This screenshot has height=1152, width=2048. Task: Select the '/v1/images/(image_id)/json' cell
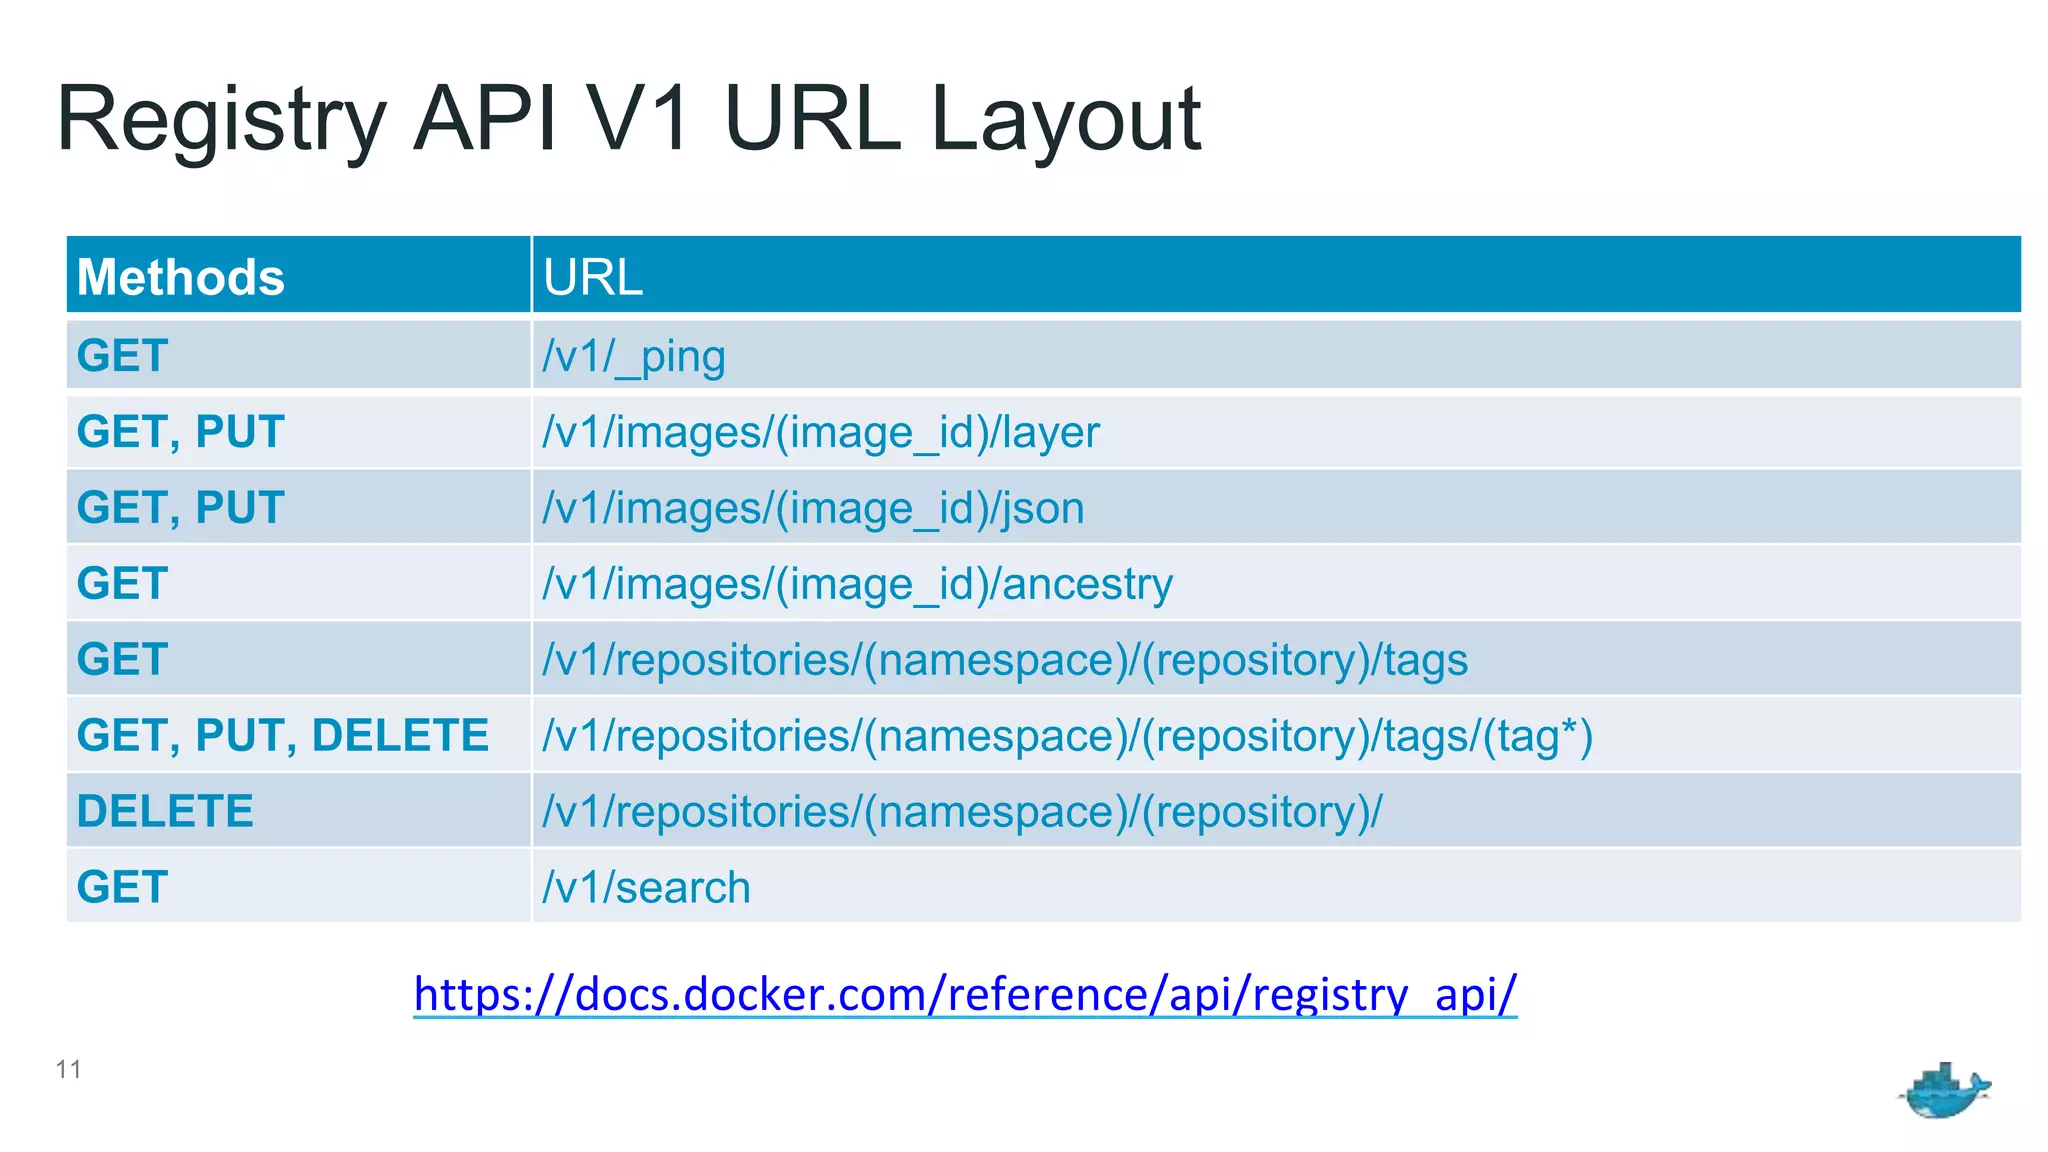coord(1277,507)
